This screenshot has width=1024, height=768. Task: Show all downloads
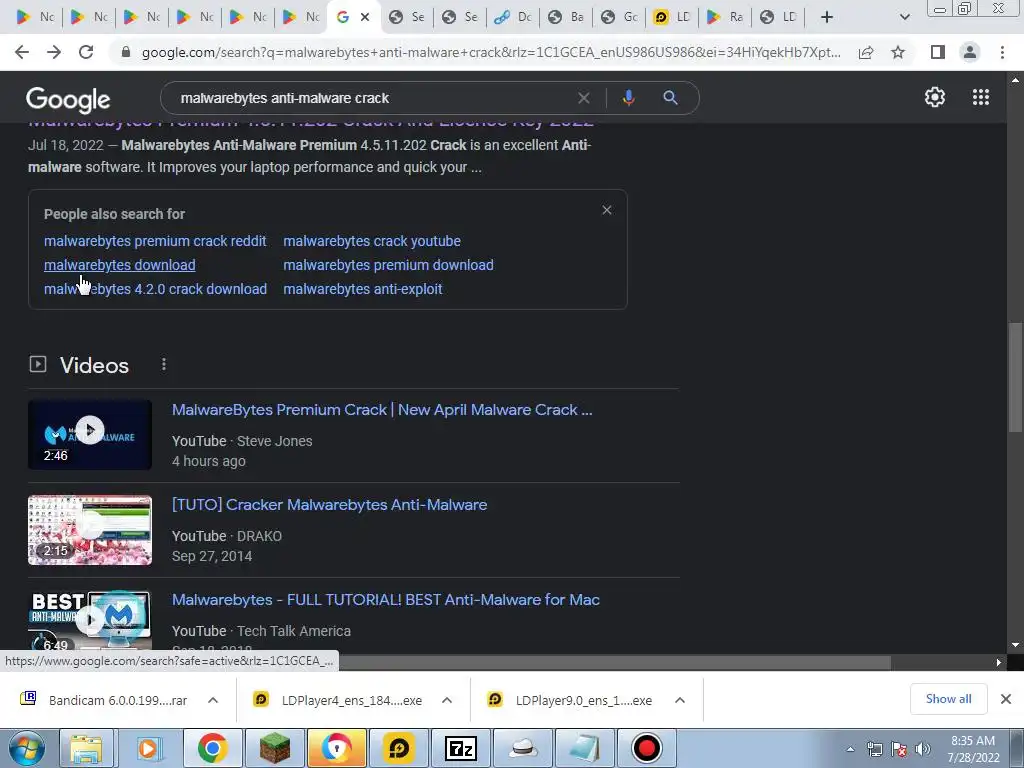(x=948, y=699)
